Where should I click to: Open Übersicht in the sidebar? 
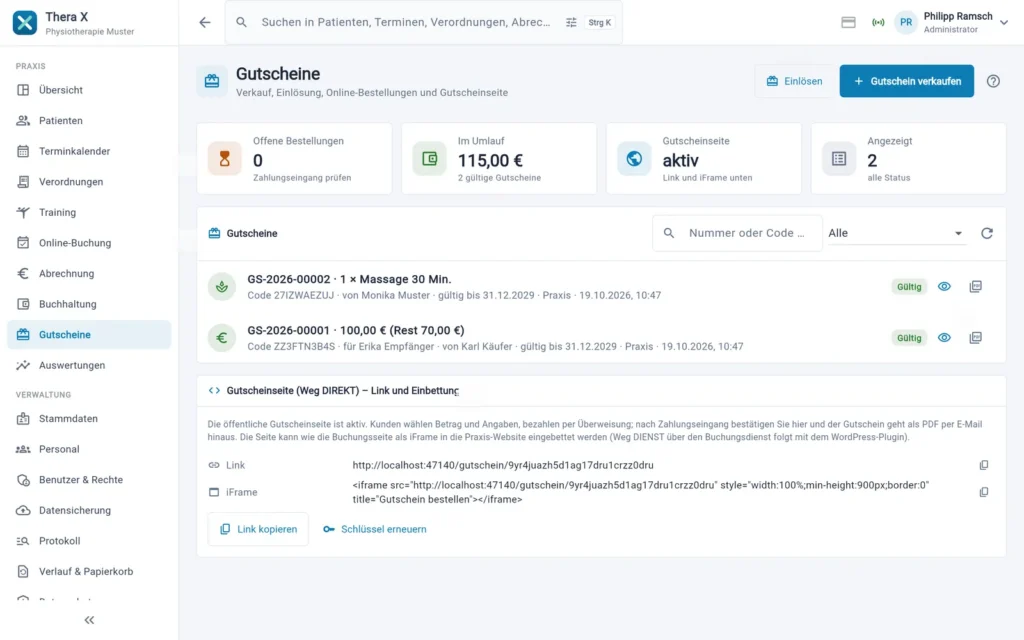tap(89, 90)
